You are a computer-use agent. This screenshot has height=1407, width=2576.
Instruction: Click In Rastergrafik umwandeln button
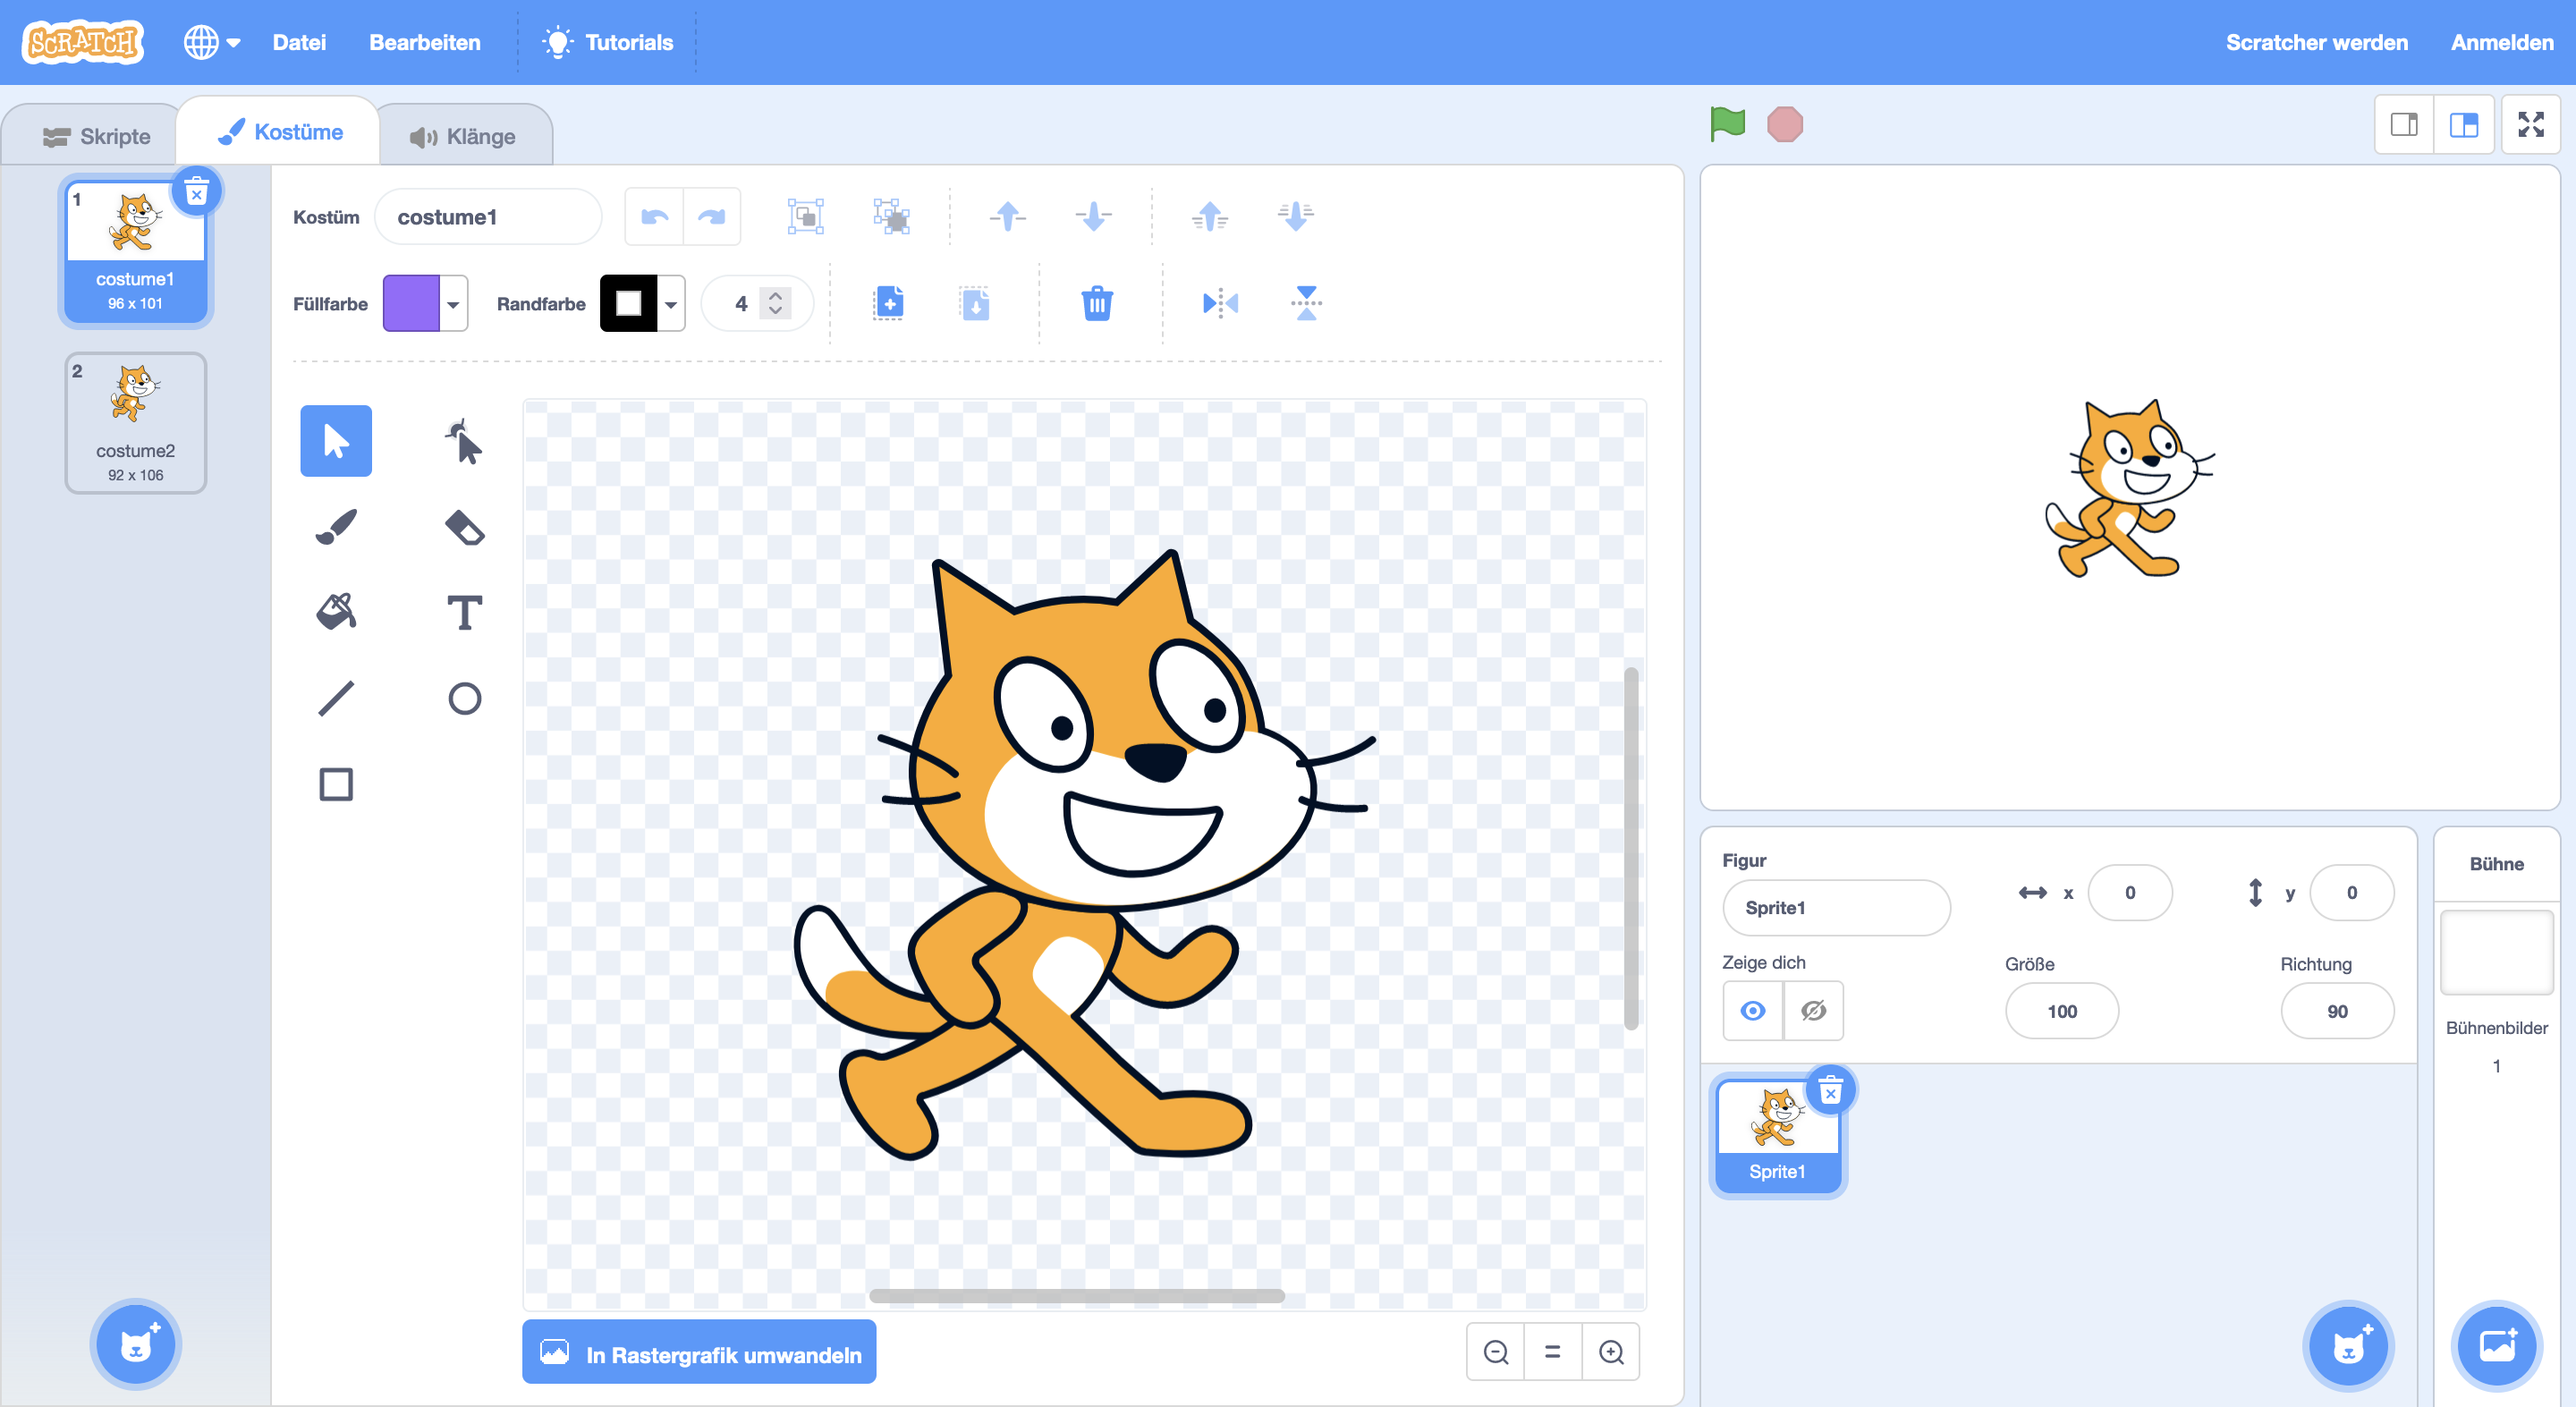pyautogui.click(x=699, y=1354)
